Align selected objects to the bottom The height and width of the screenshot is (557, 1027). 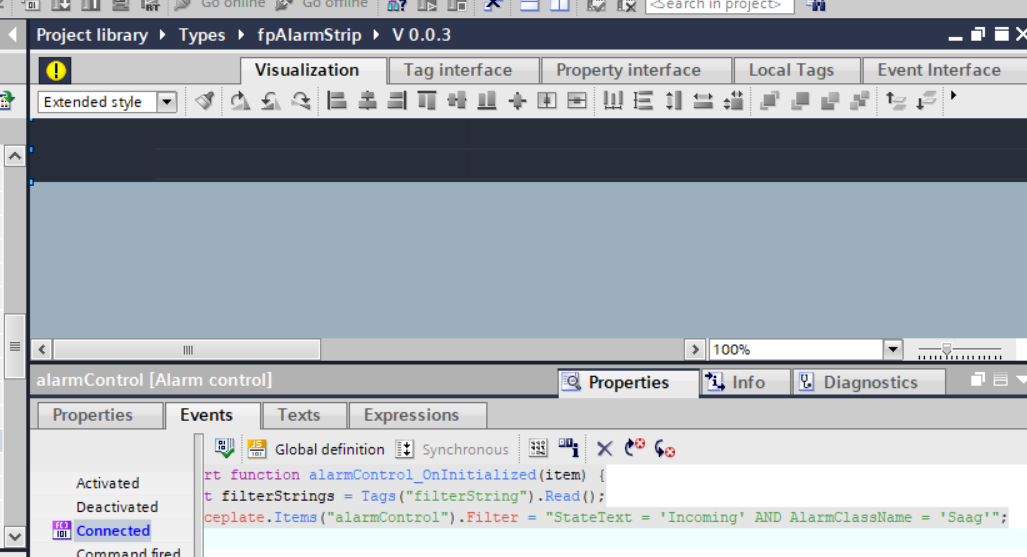(487, 101)
